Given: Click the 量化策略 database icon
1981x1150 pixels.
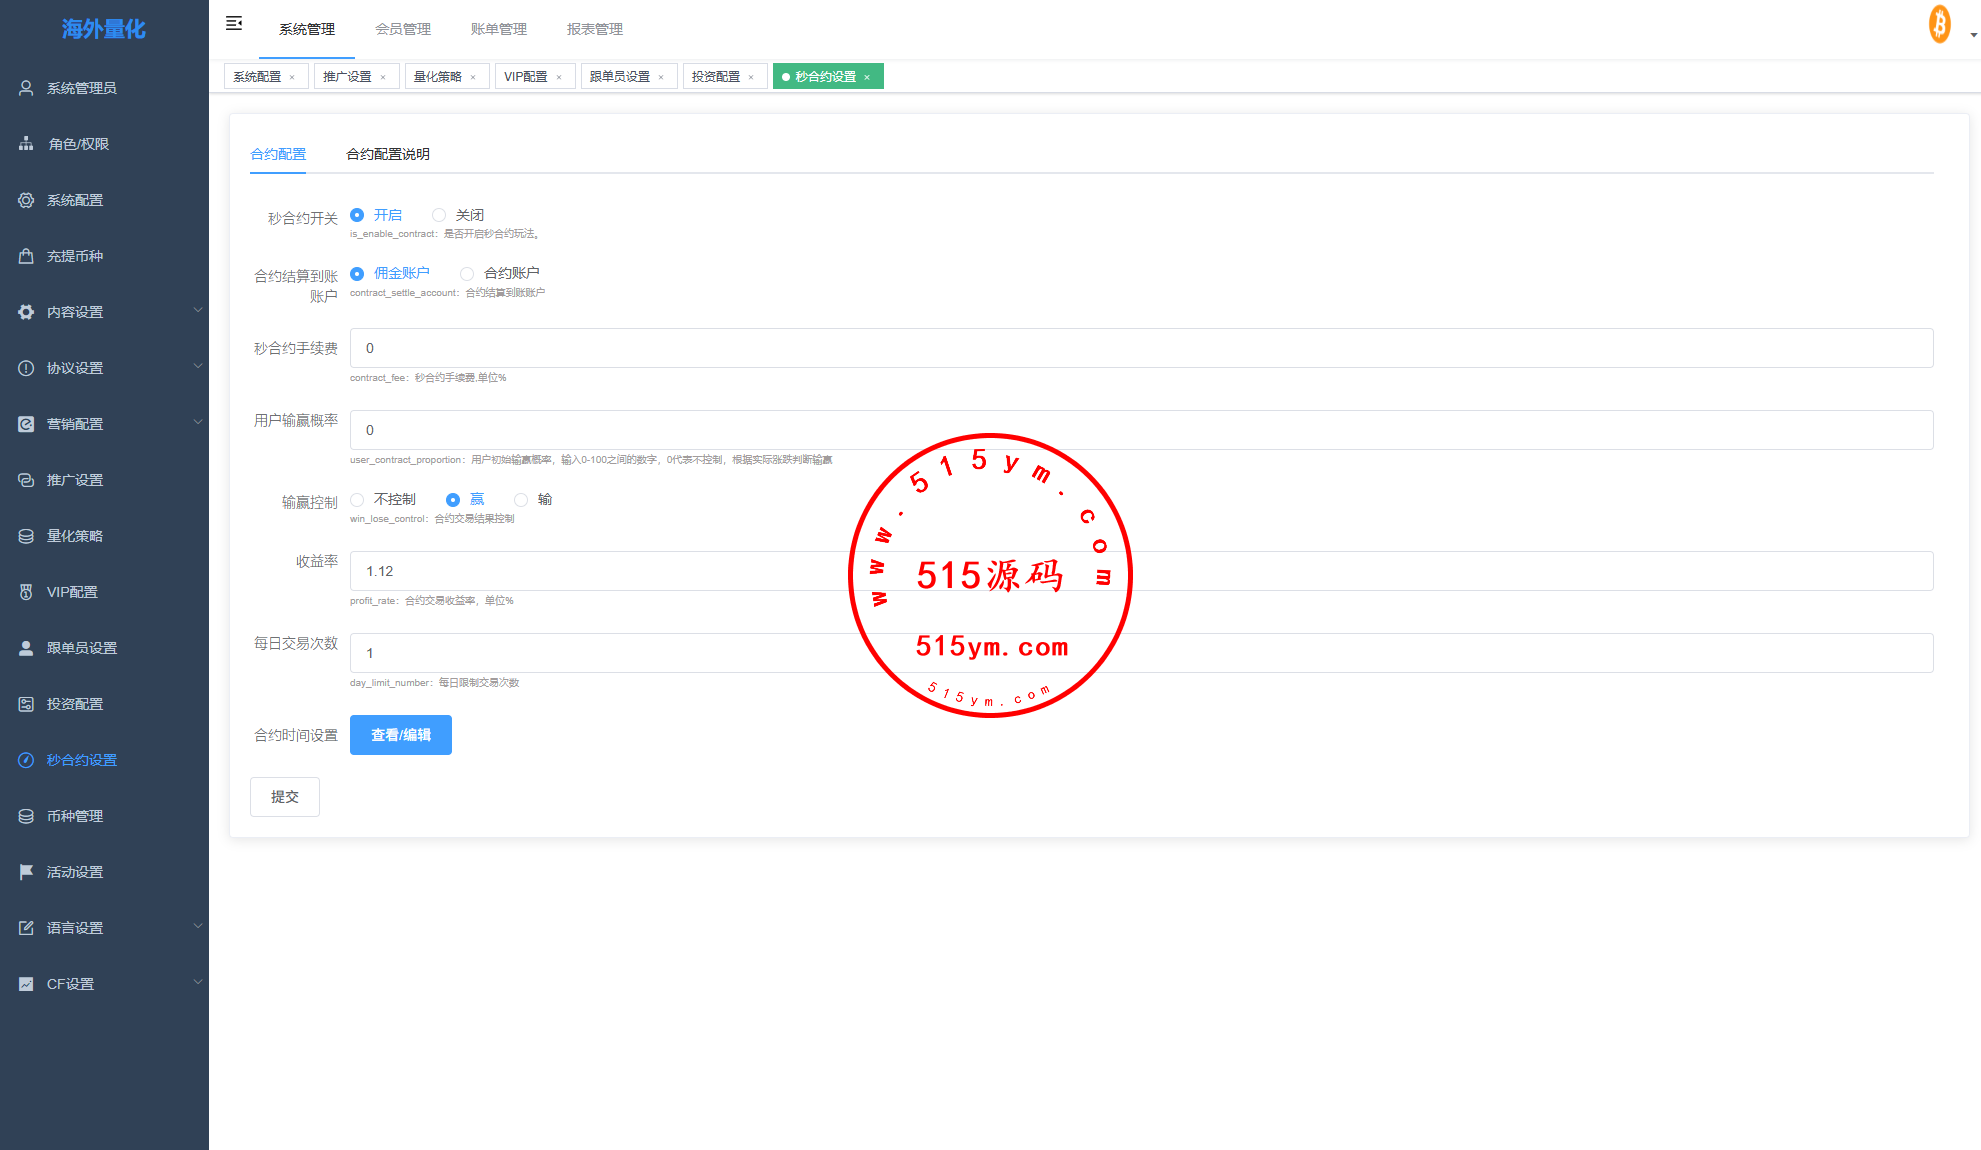Looking at the screenshot, I should [x=26, y=536].
